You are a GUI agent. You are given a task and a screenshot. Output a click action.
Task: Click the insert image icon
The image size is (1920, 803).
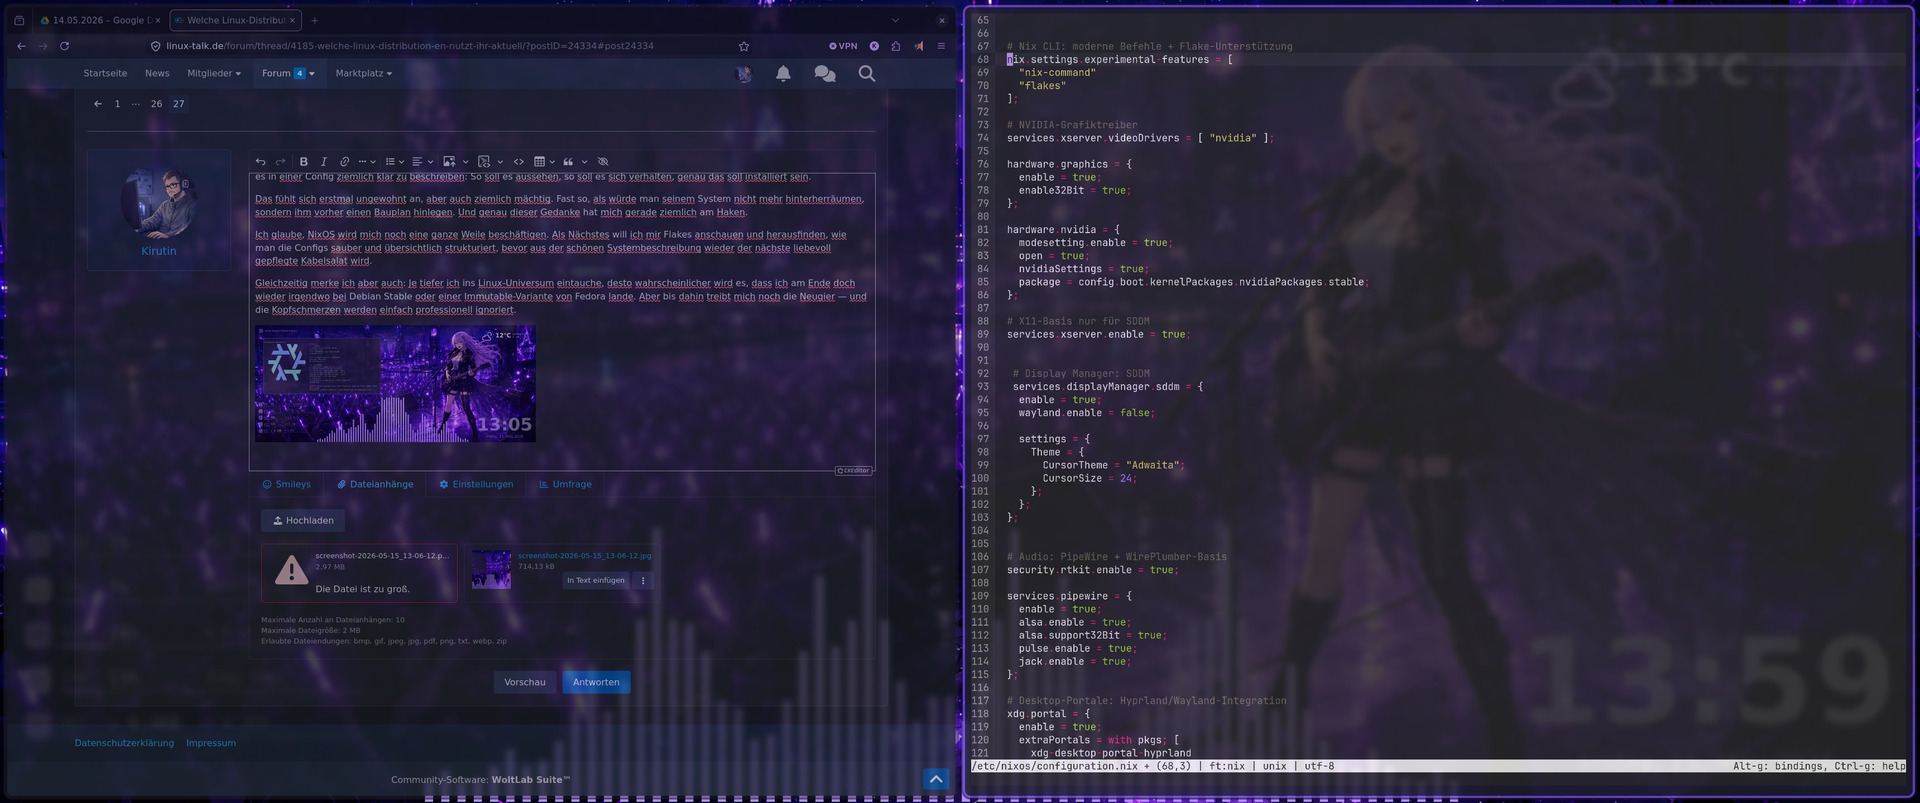pos(449,161)
